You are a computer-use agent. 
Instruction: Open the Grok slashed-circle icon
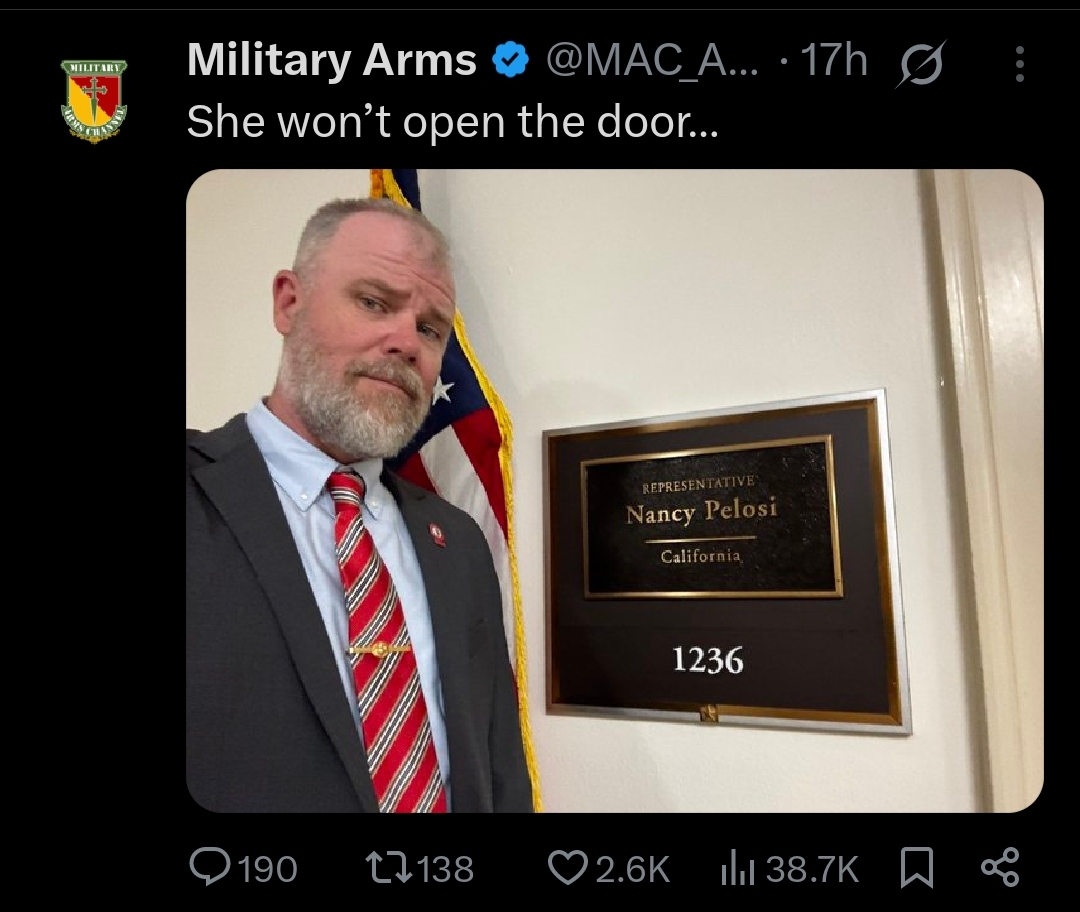point(921,63)
